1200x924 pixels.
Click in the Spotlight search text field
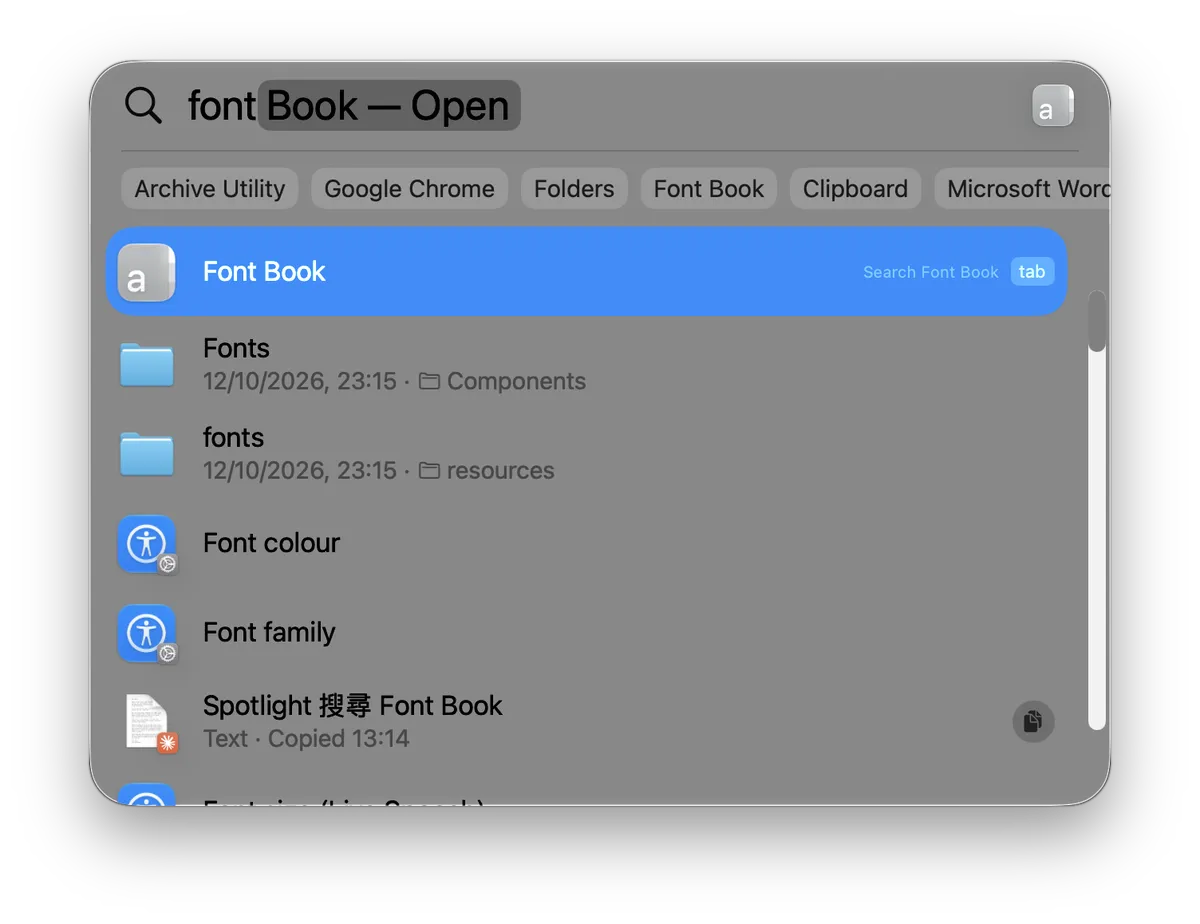pos(600,106)
